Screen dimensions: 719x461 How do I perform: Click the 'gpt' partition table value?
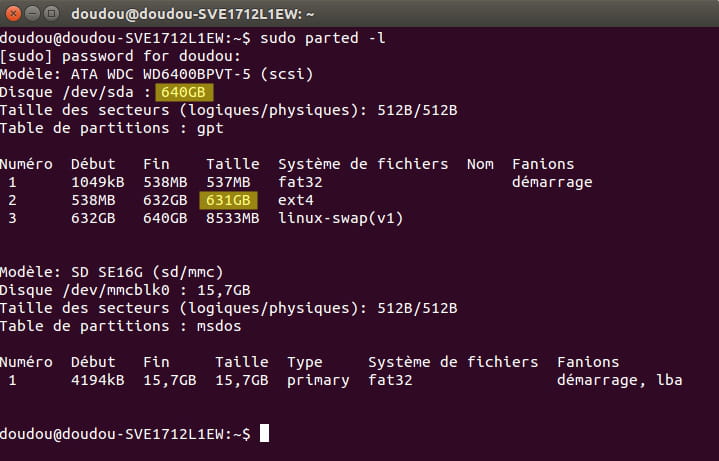tap(210, 129)
